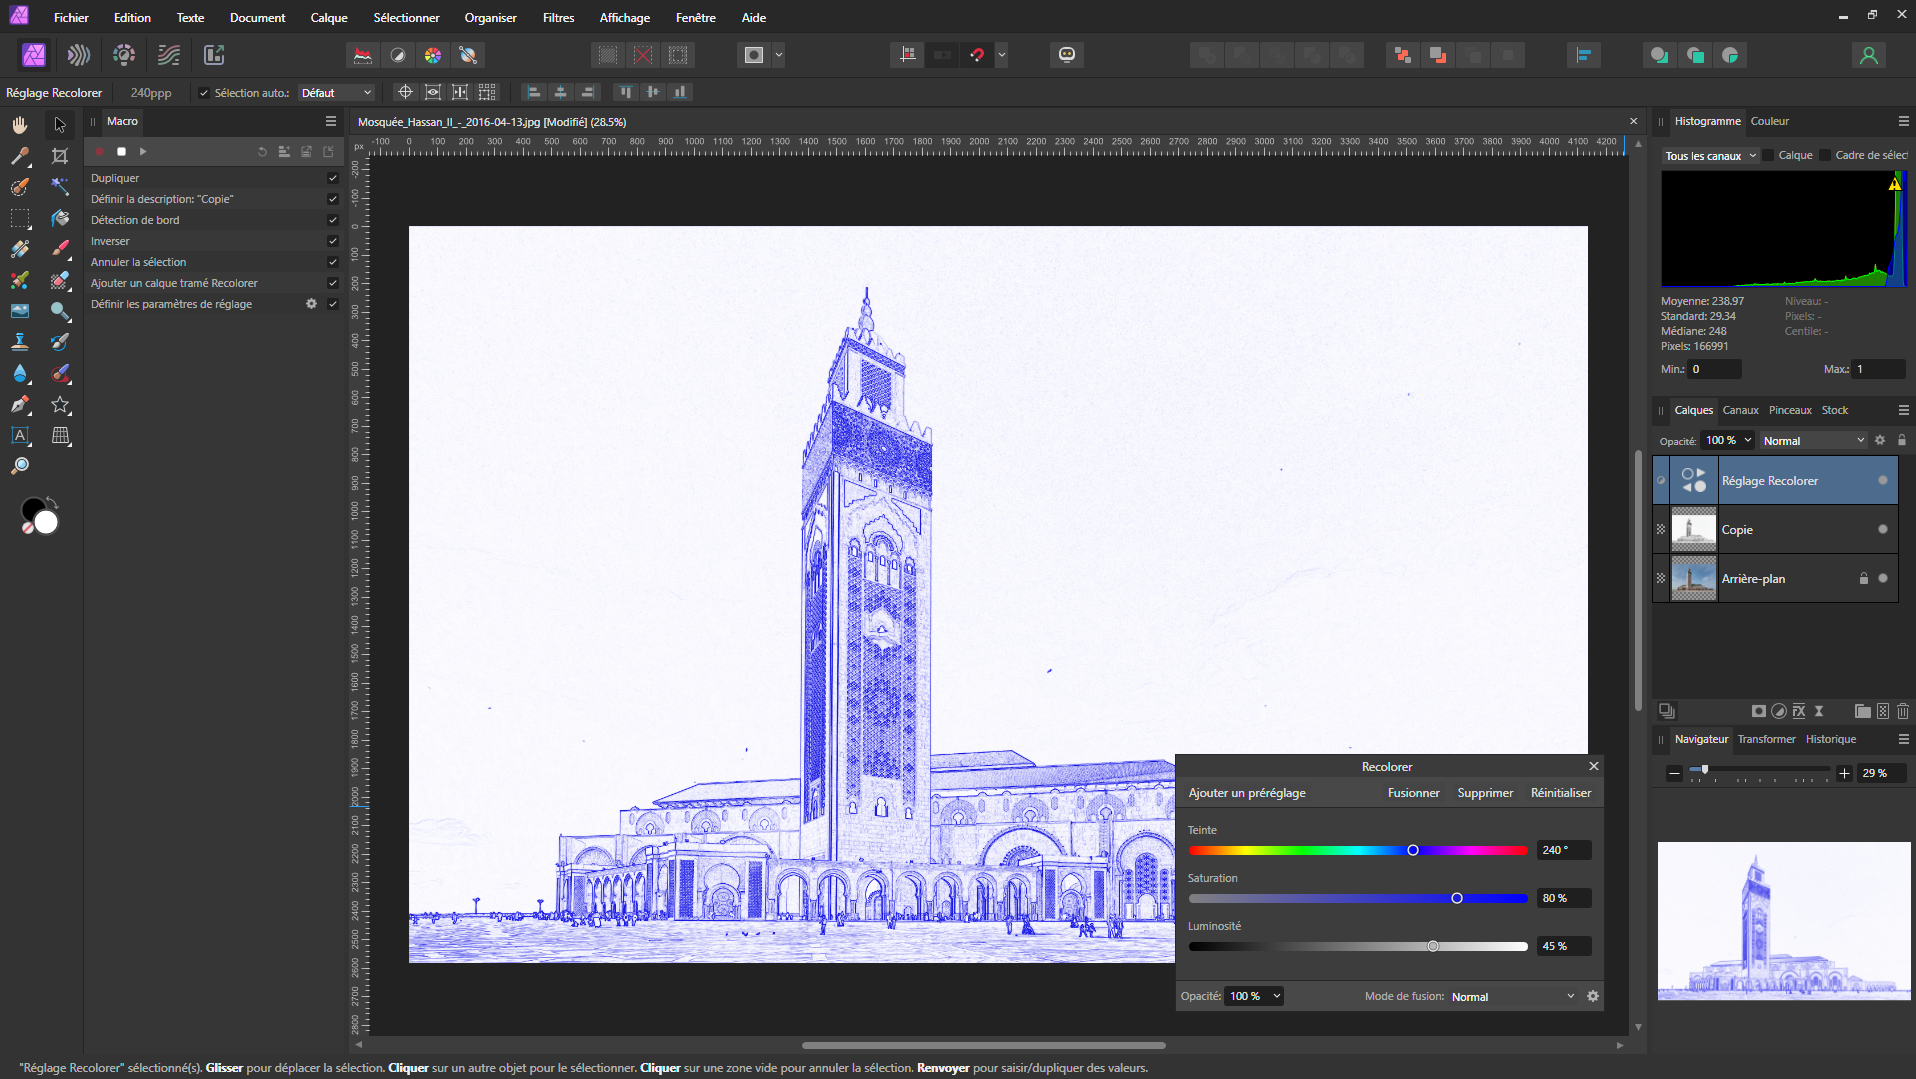The width and height of the screenshot is (1916, 1079).
Task: Delete the selected layer with trash icon
Action: [x=1902, y=711]
